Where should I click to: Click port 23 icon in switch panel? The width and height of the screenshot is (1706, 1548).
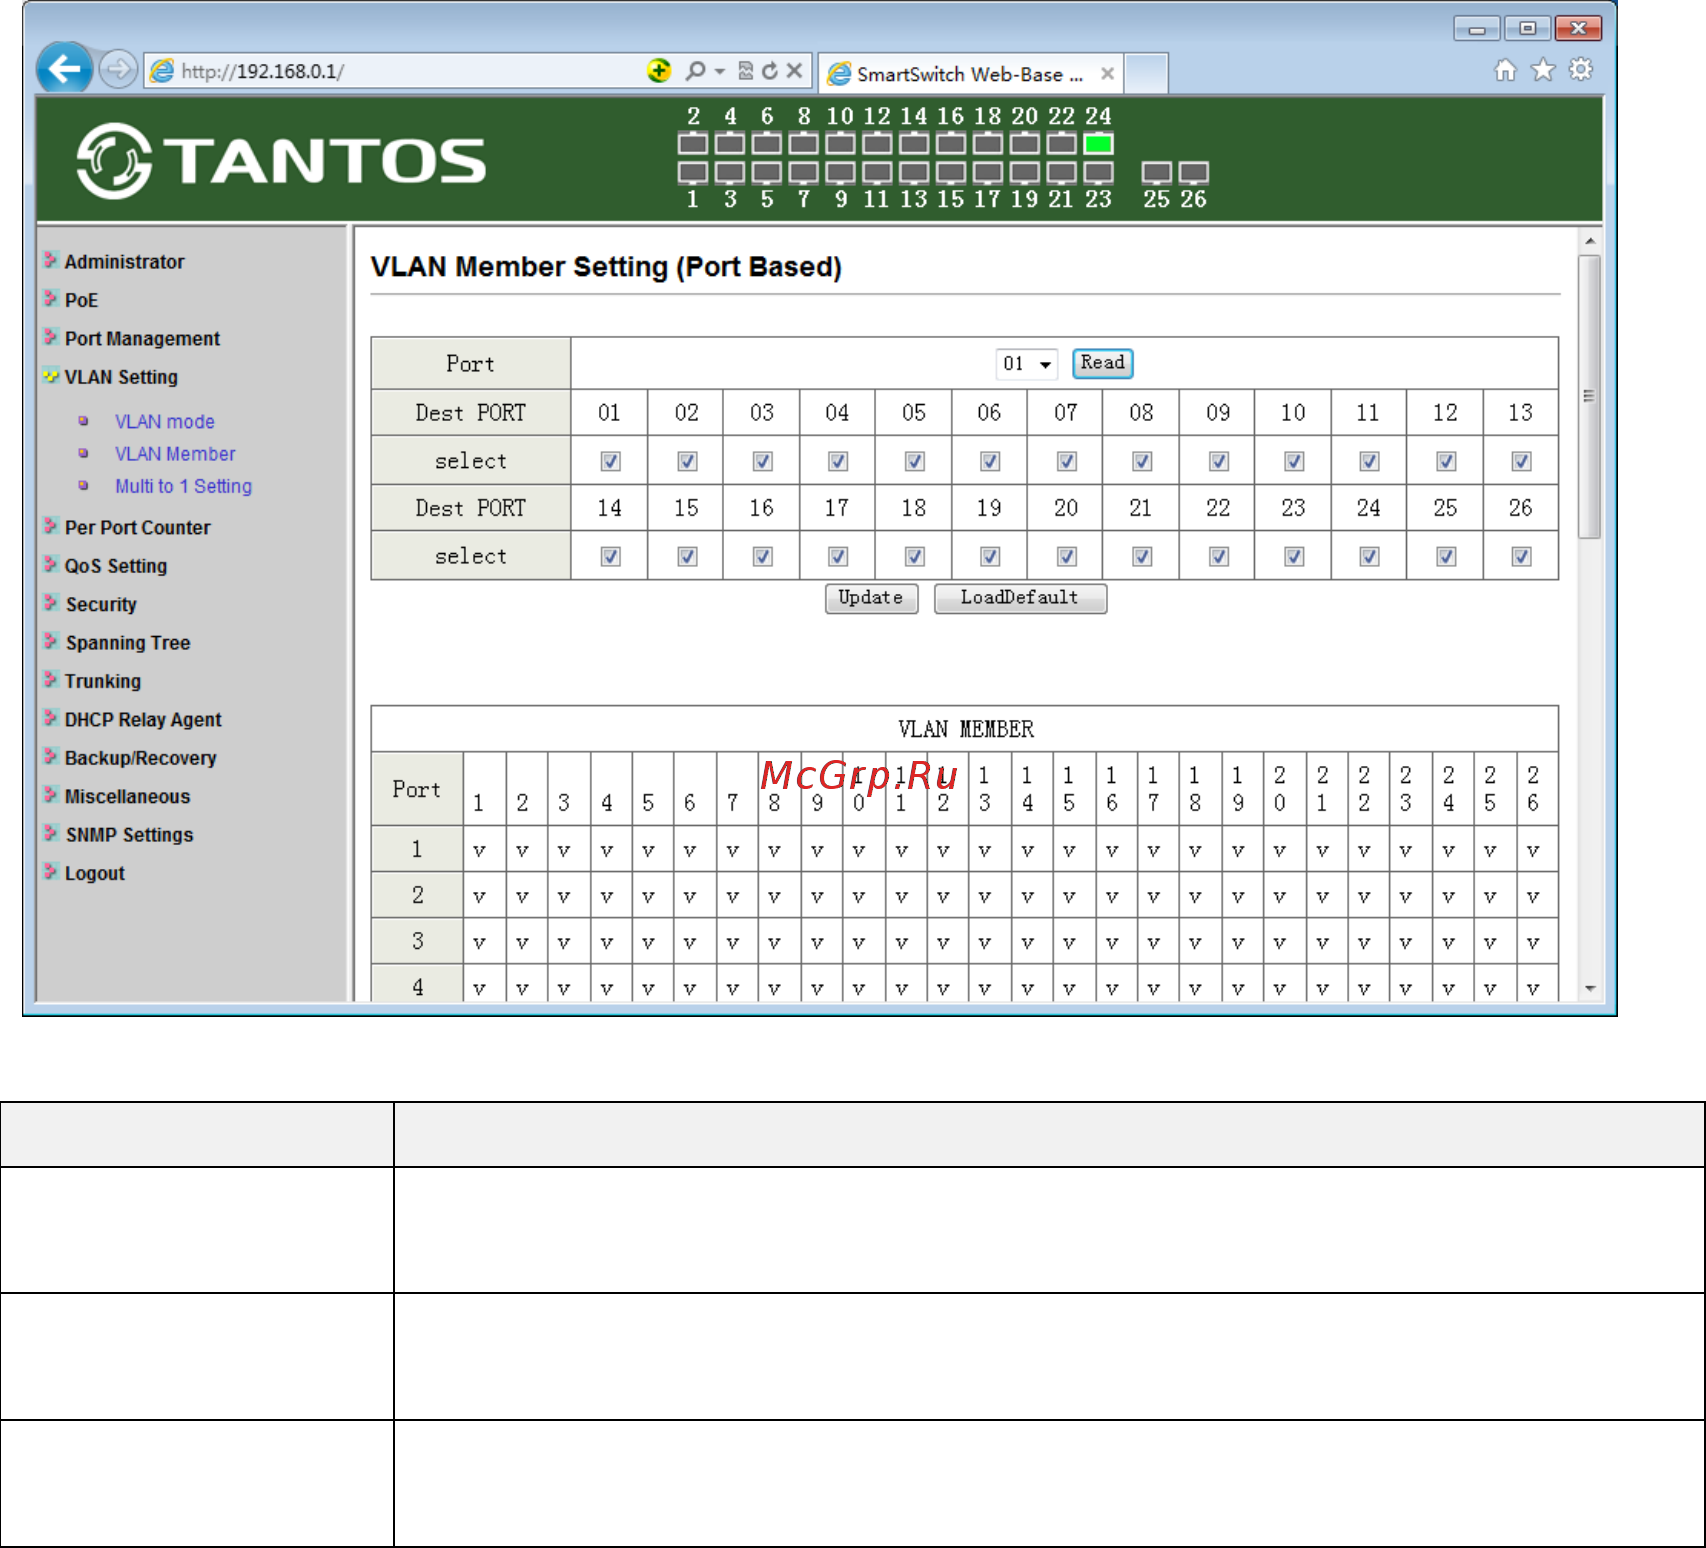pos(1098,173)
